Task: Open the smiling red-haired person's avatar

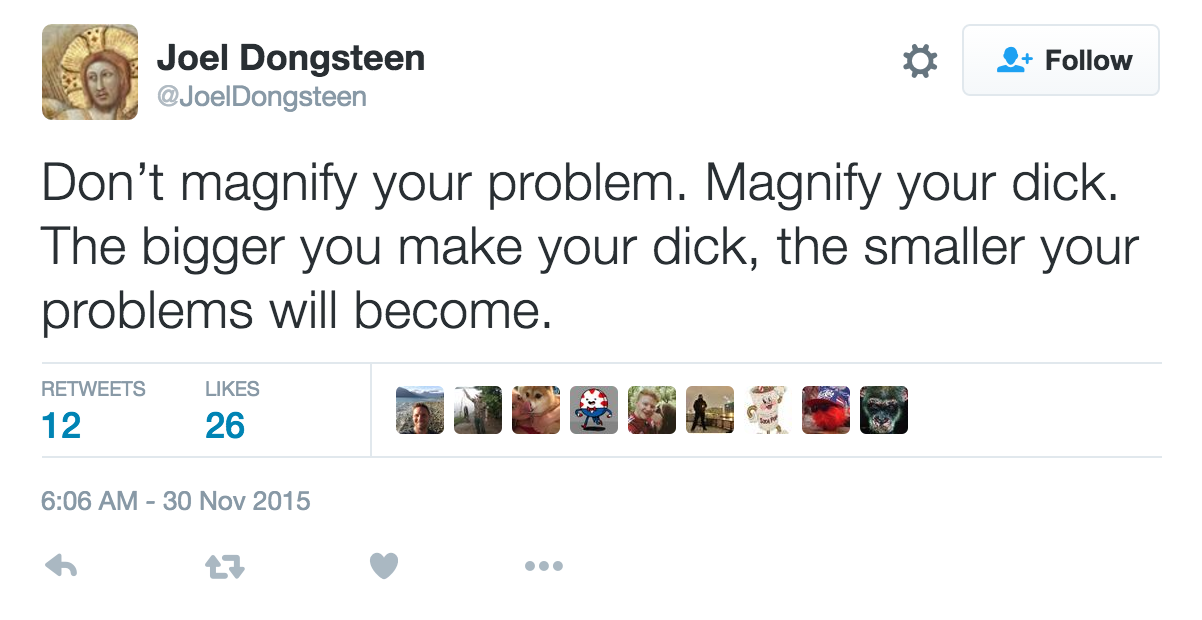Action: (652, 410)
